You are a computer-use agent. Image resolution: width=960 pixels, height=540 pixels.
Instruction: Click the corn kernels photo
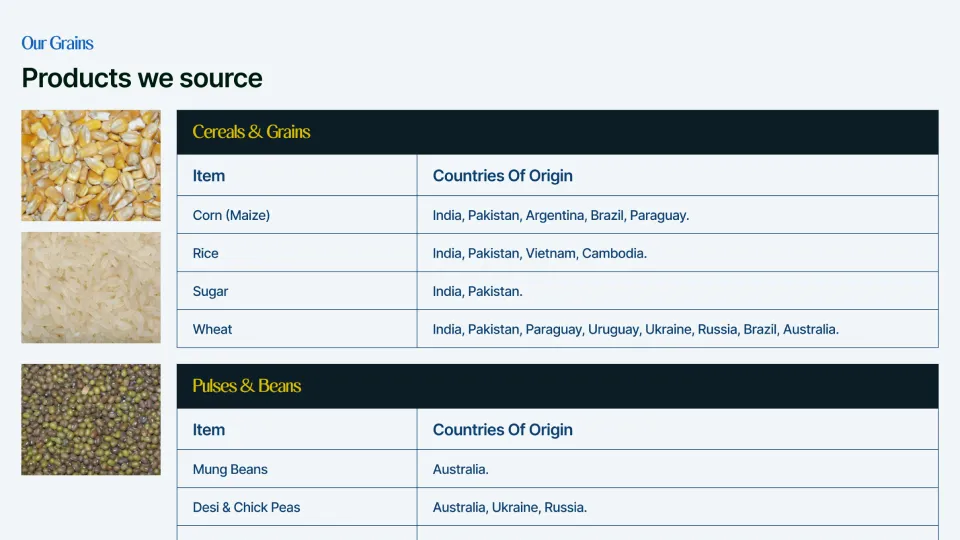[x=91, y=165]
